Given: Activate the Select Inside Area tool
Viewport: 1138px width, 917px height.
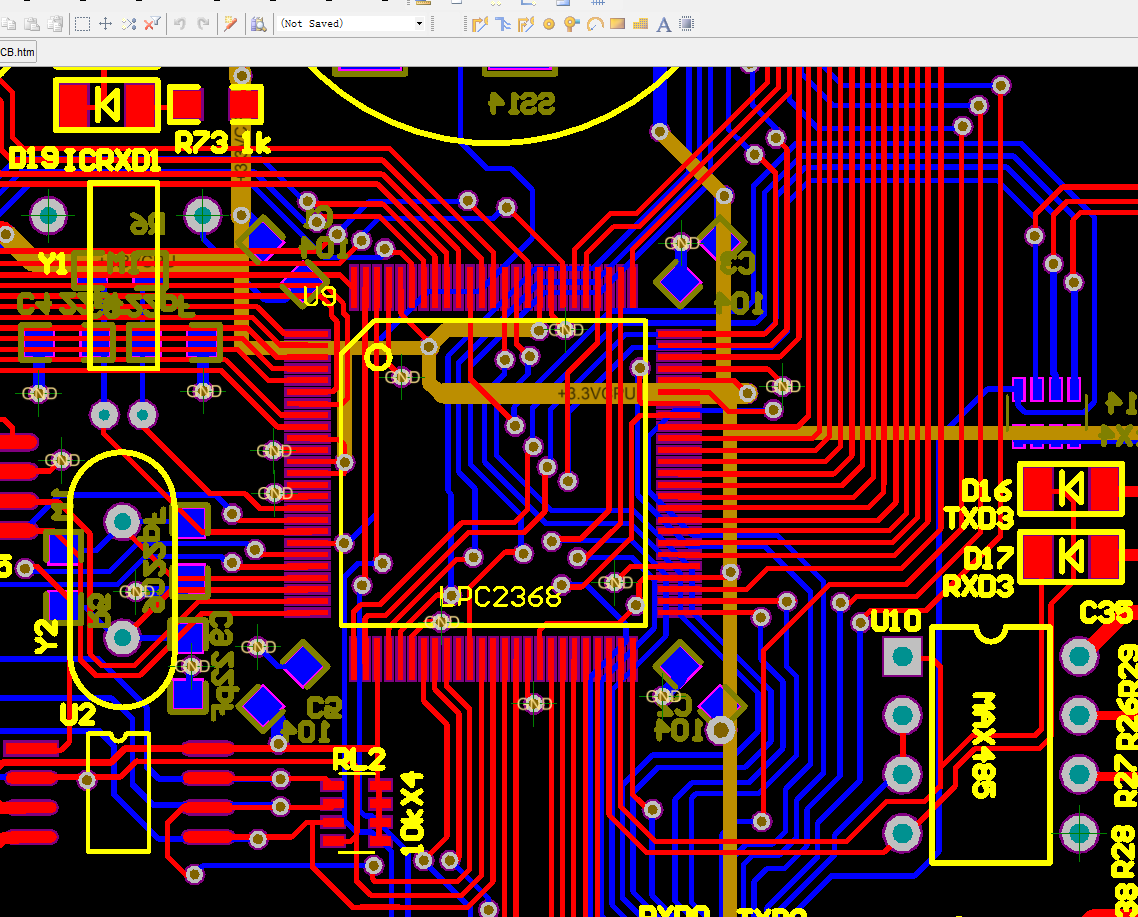Looking at the screenshot, I should (82, 24).
